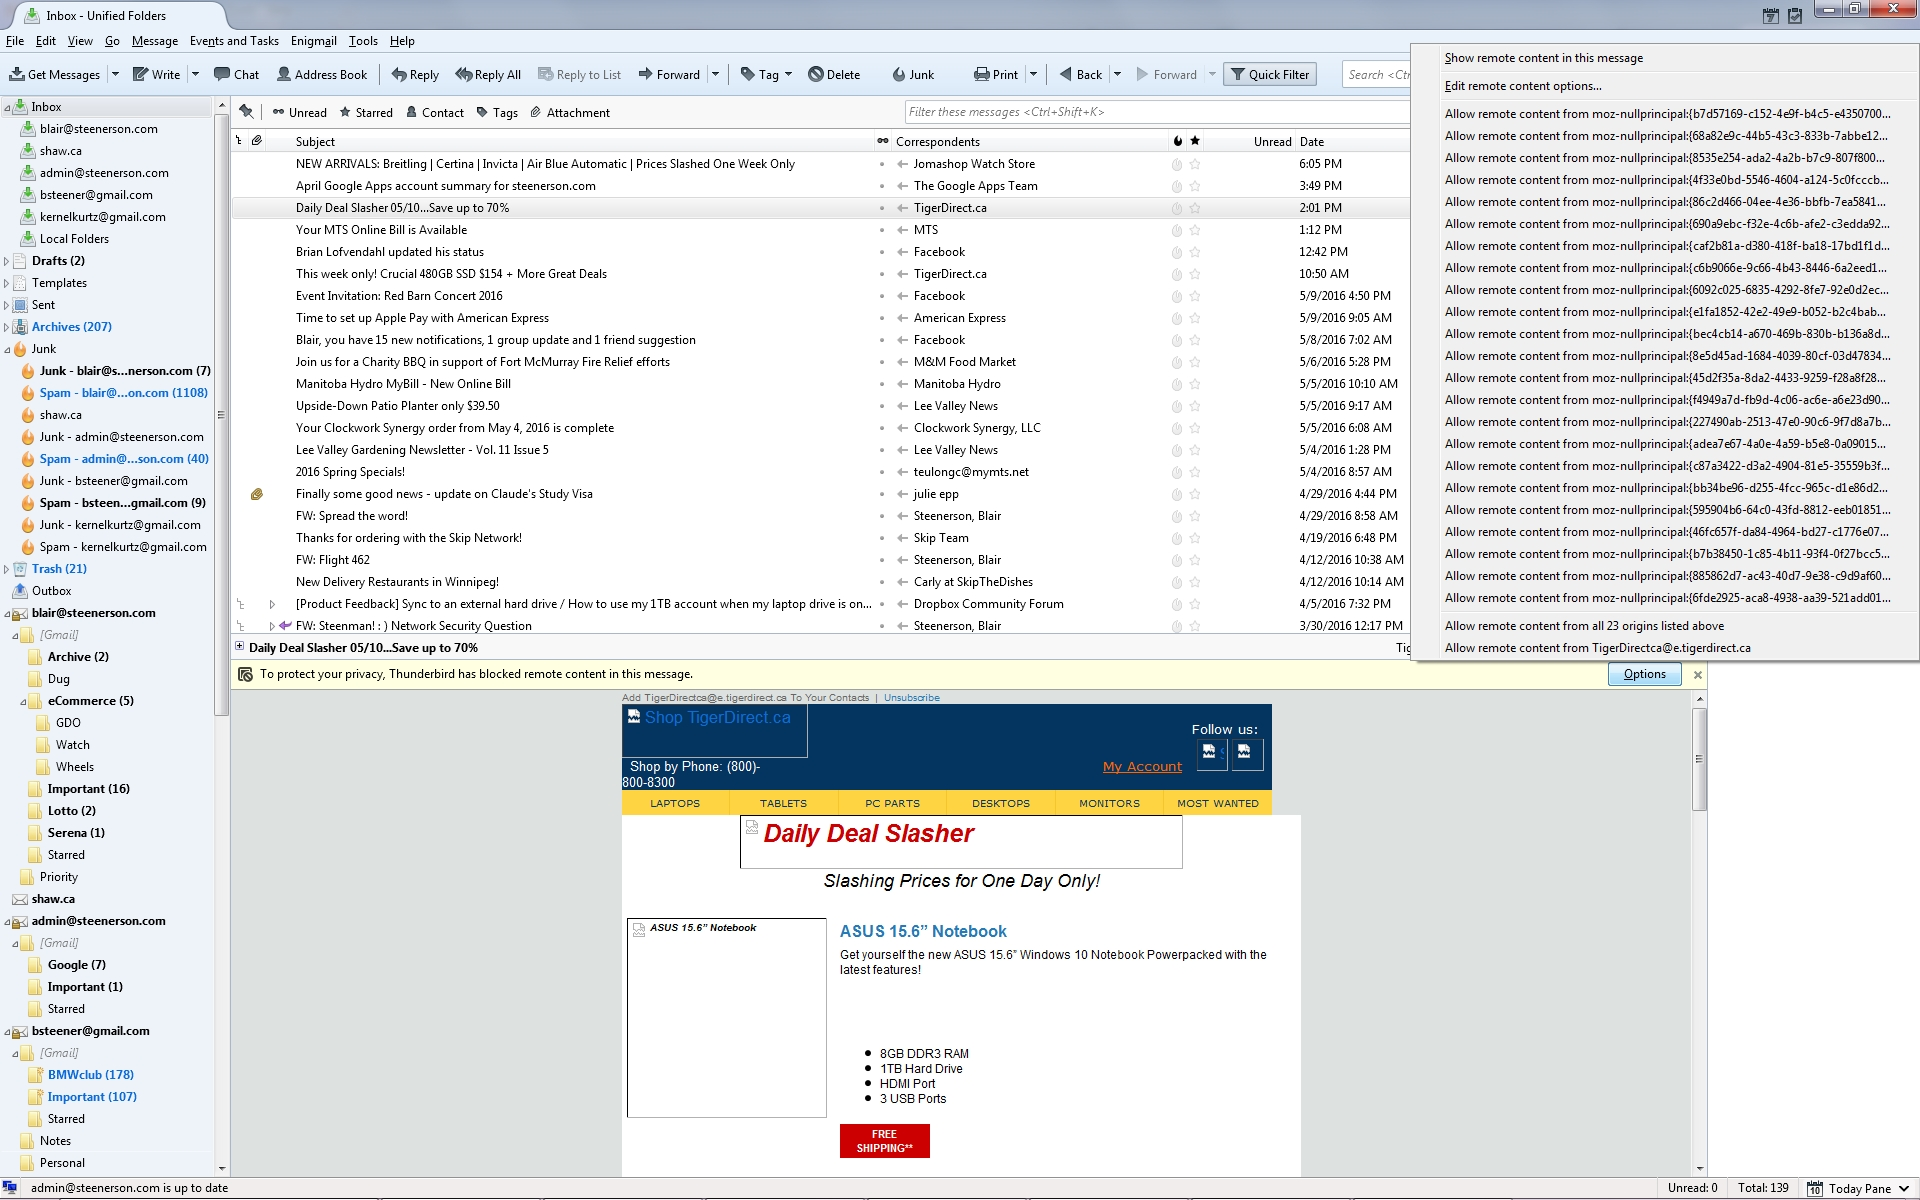Open the Write dropdown arrow
The width and height of the screenshot is (1920, 1200).
pos(195,74)
